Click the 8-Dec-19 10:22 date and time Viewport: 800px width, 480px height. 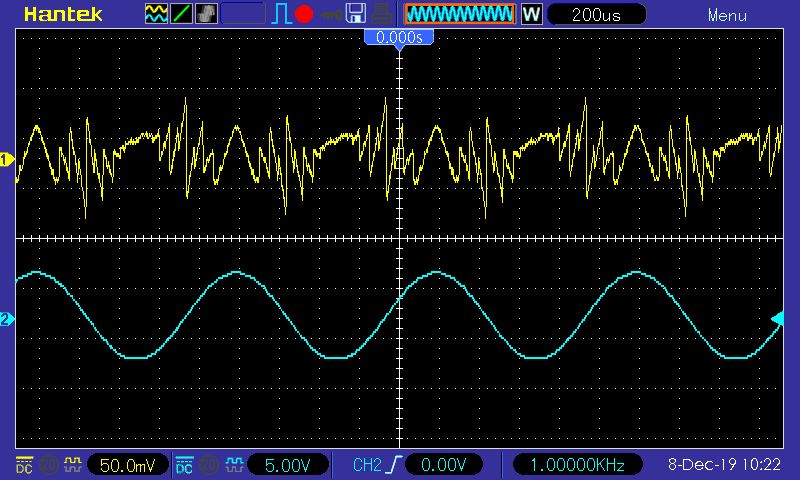[x=724, y=464]
